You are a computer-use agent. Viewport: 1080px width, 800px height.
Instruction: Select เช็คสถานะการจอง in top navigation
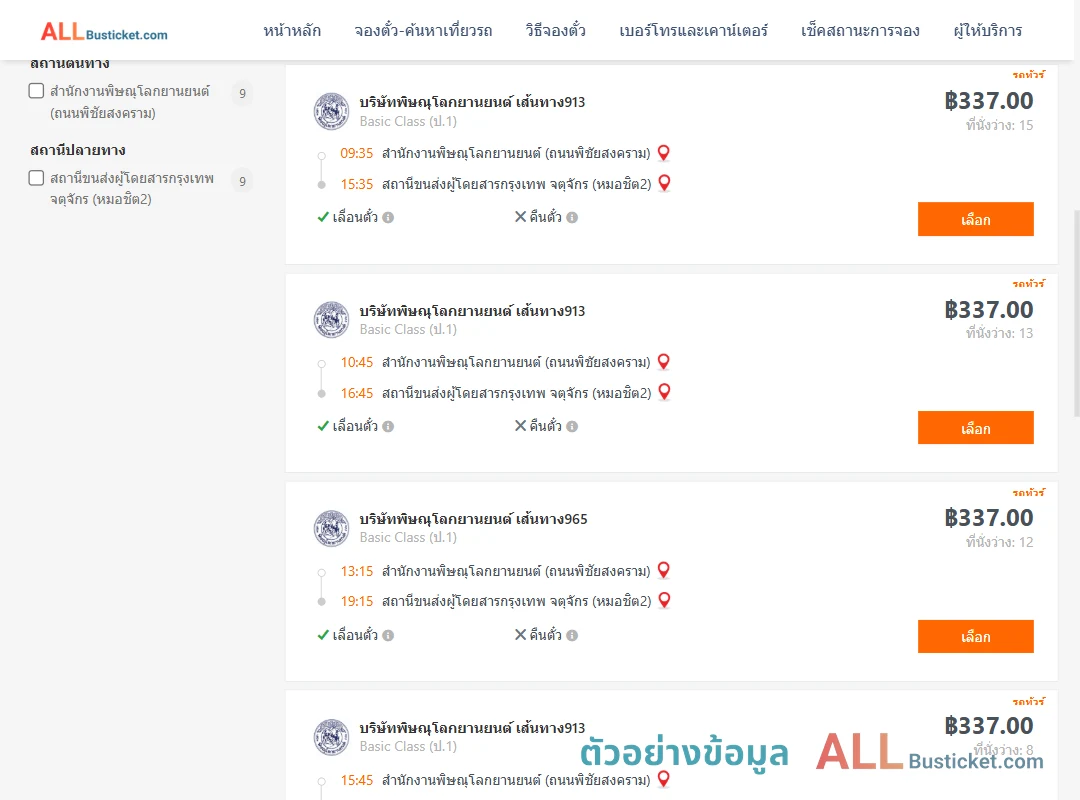(x=860, y=31)
